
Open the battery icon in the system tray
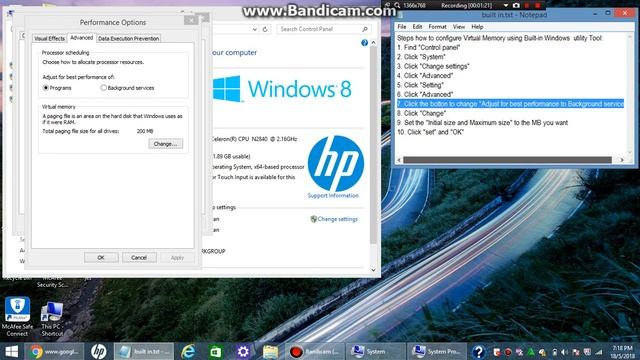pyautogui.click(x=554, y=352)
